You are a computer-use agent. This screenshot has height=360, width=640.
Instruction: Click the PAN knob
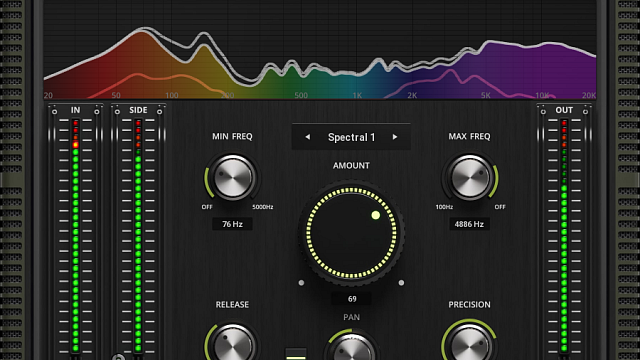352,347
